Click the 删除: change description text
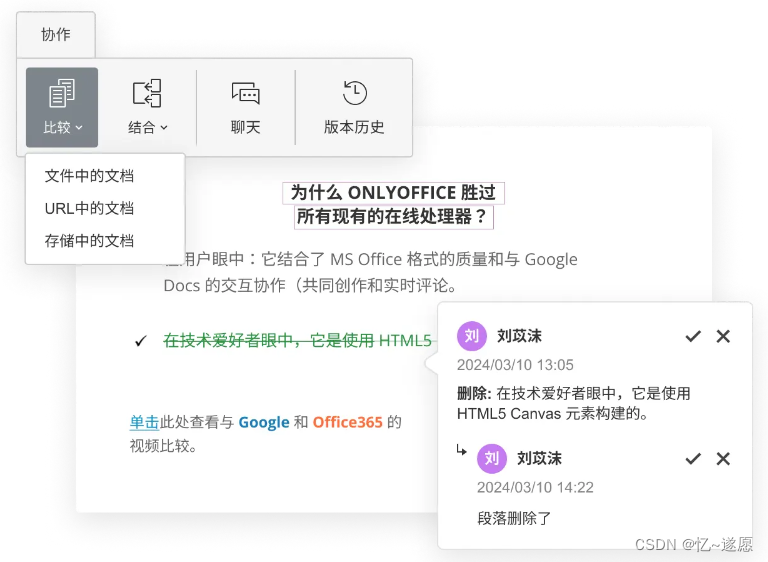768x562 pixels. coord(574,403)
